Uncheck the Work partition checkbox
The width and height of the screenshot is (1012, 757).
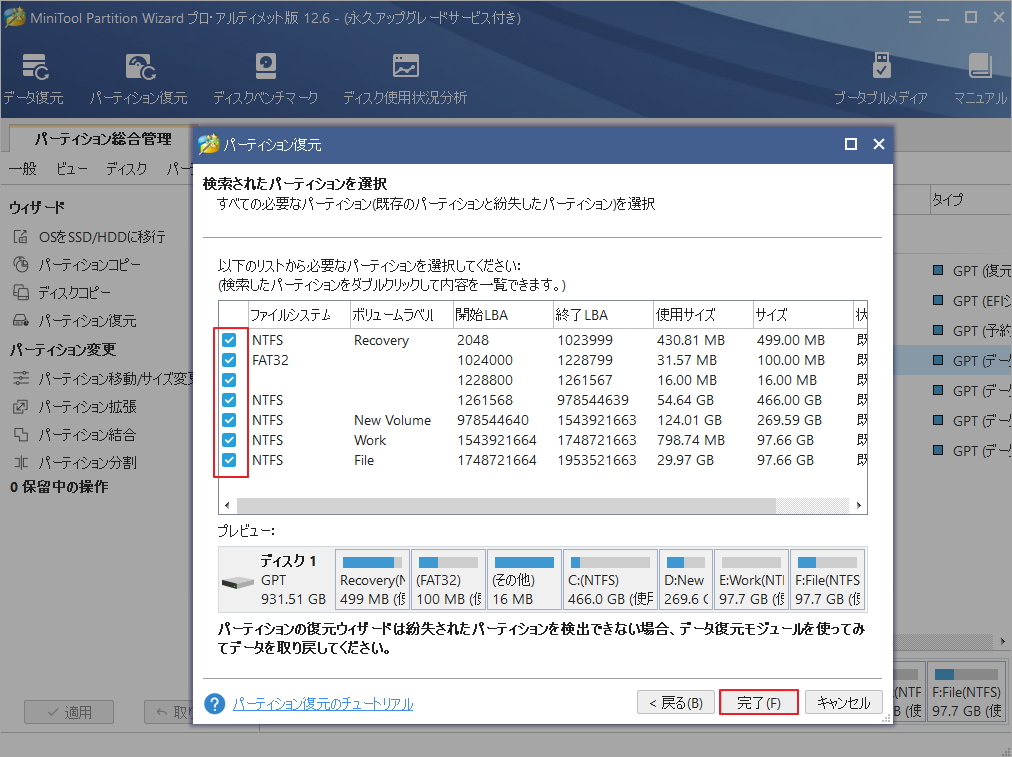pyautogui.click(x=229, y=440)
